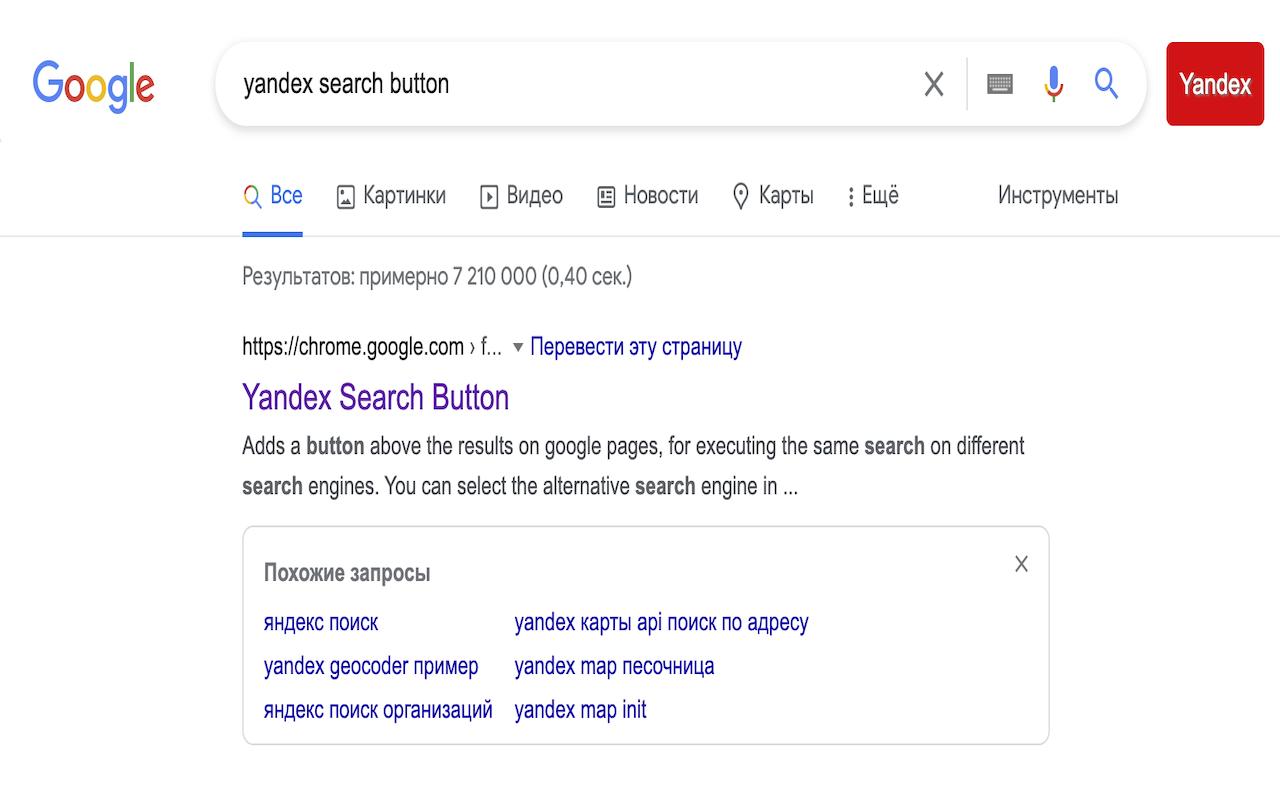
Task: Click 'Перевести эту страницу' link
Action: tap(636, 347)
